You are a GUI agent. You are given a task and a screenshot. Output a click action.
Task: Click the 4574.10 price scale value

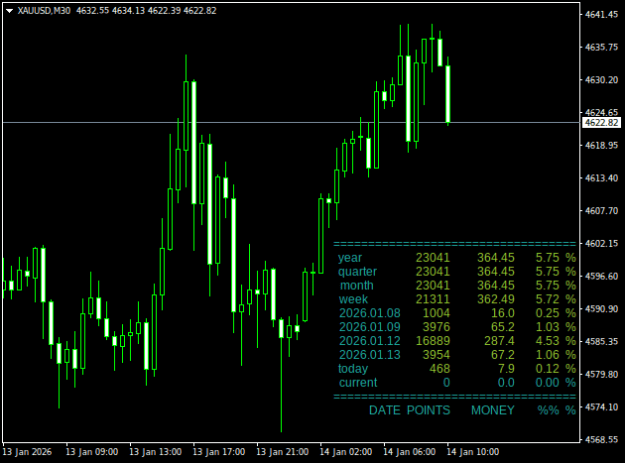pos(601,407)
